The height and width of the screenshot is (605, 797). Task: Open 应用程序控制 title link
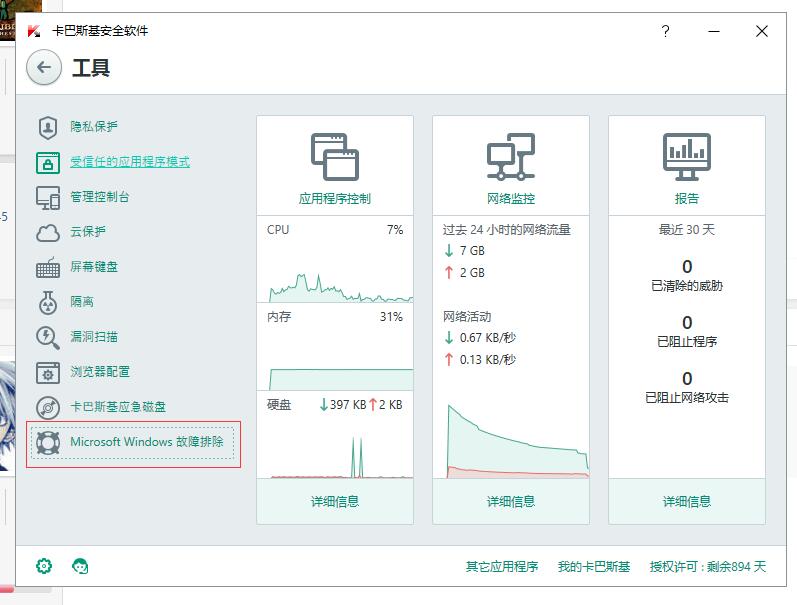tap(335, 199)
